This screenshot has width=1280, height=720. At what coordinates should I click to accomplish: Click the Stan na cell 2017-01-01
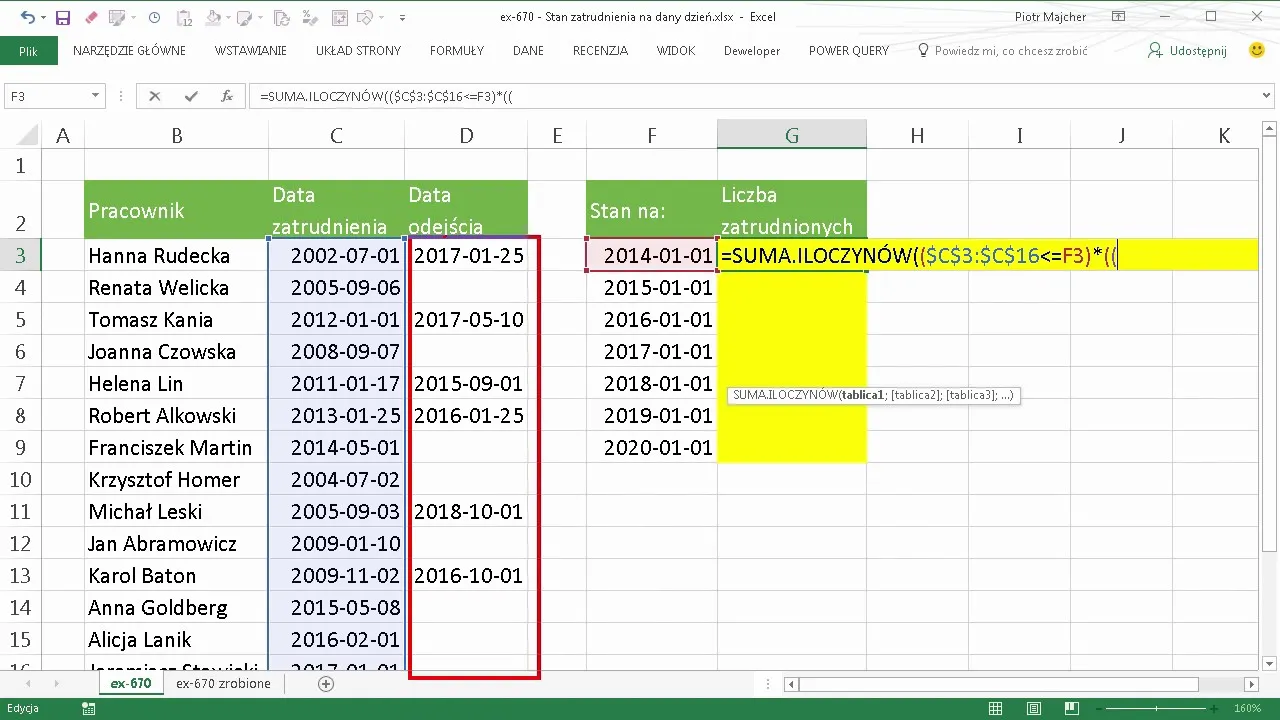tap(652, 352)
